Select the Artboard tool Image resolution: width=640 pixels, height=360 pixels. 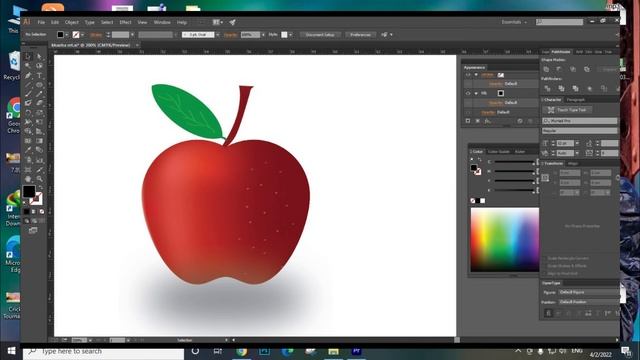28,169
